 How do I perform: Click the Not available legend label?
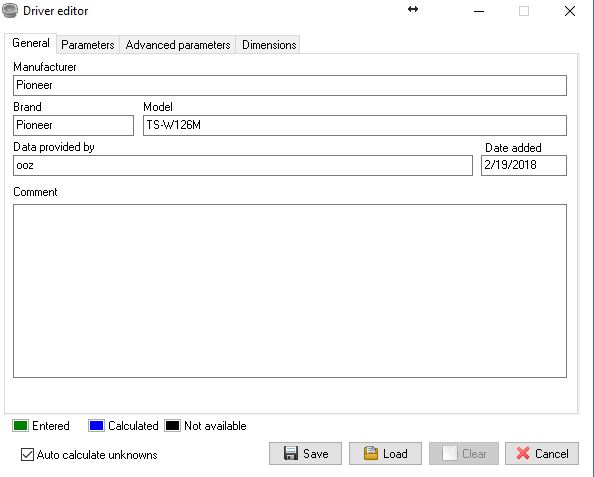(x=215, y=426)
